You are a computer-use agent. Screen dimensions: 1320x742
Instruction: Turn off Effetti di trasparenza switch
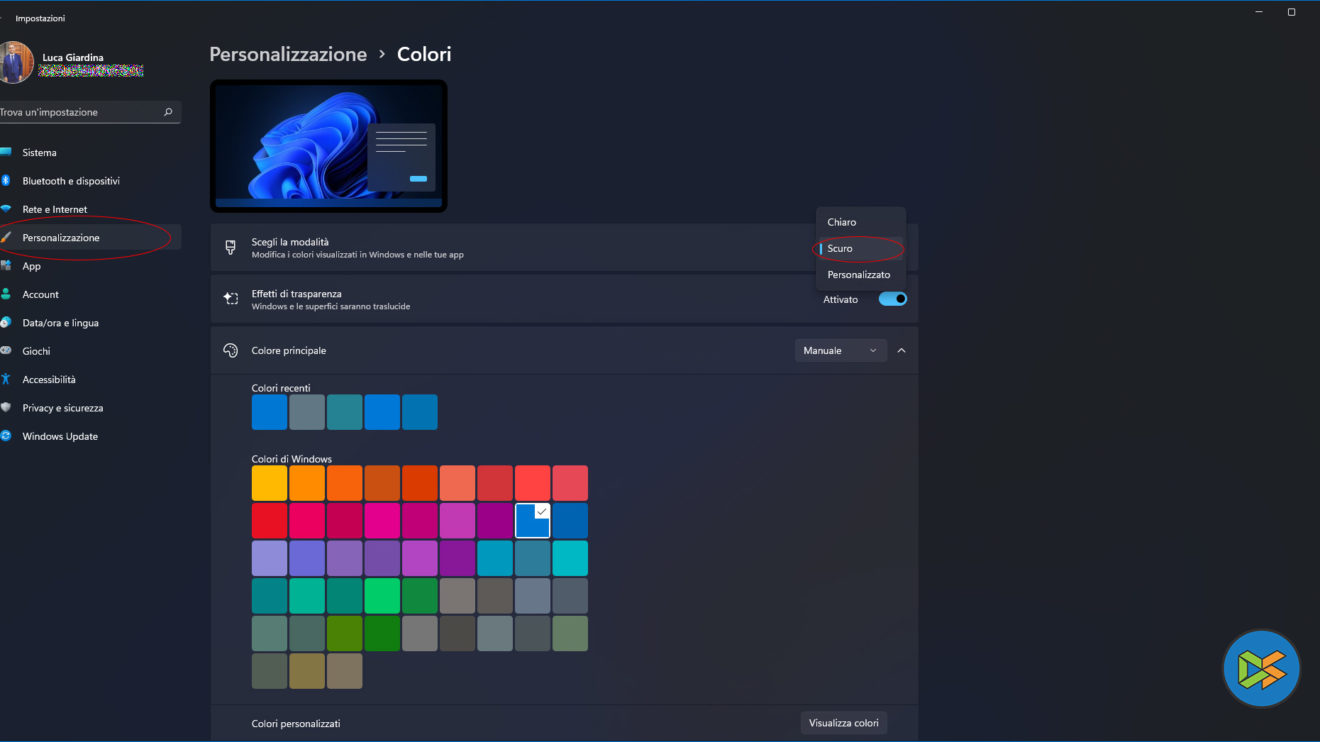click(x=893, y=299)
